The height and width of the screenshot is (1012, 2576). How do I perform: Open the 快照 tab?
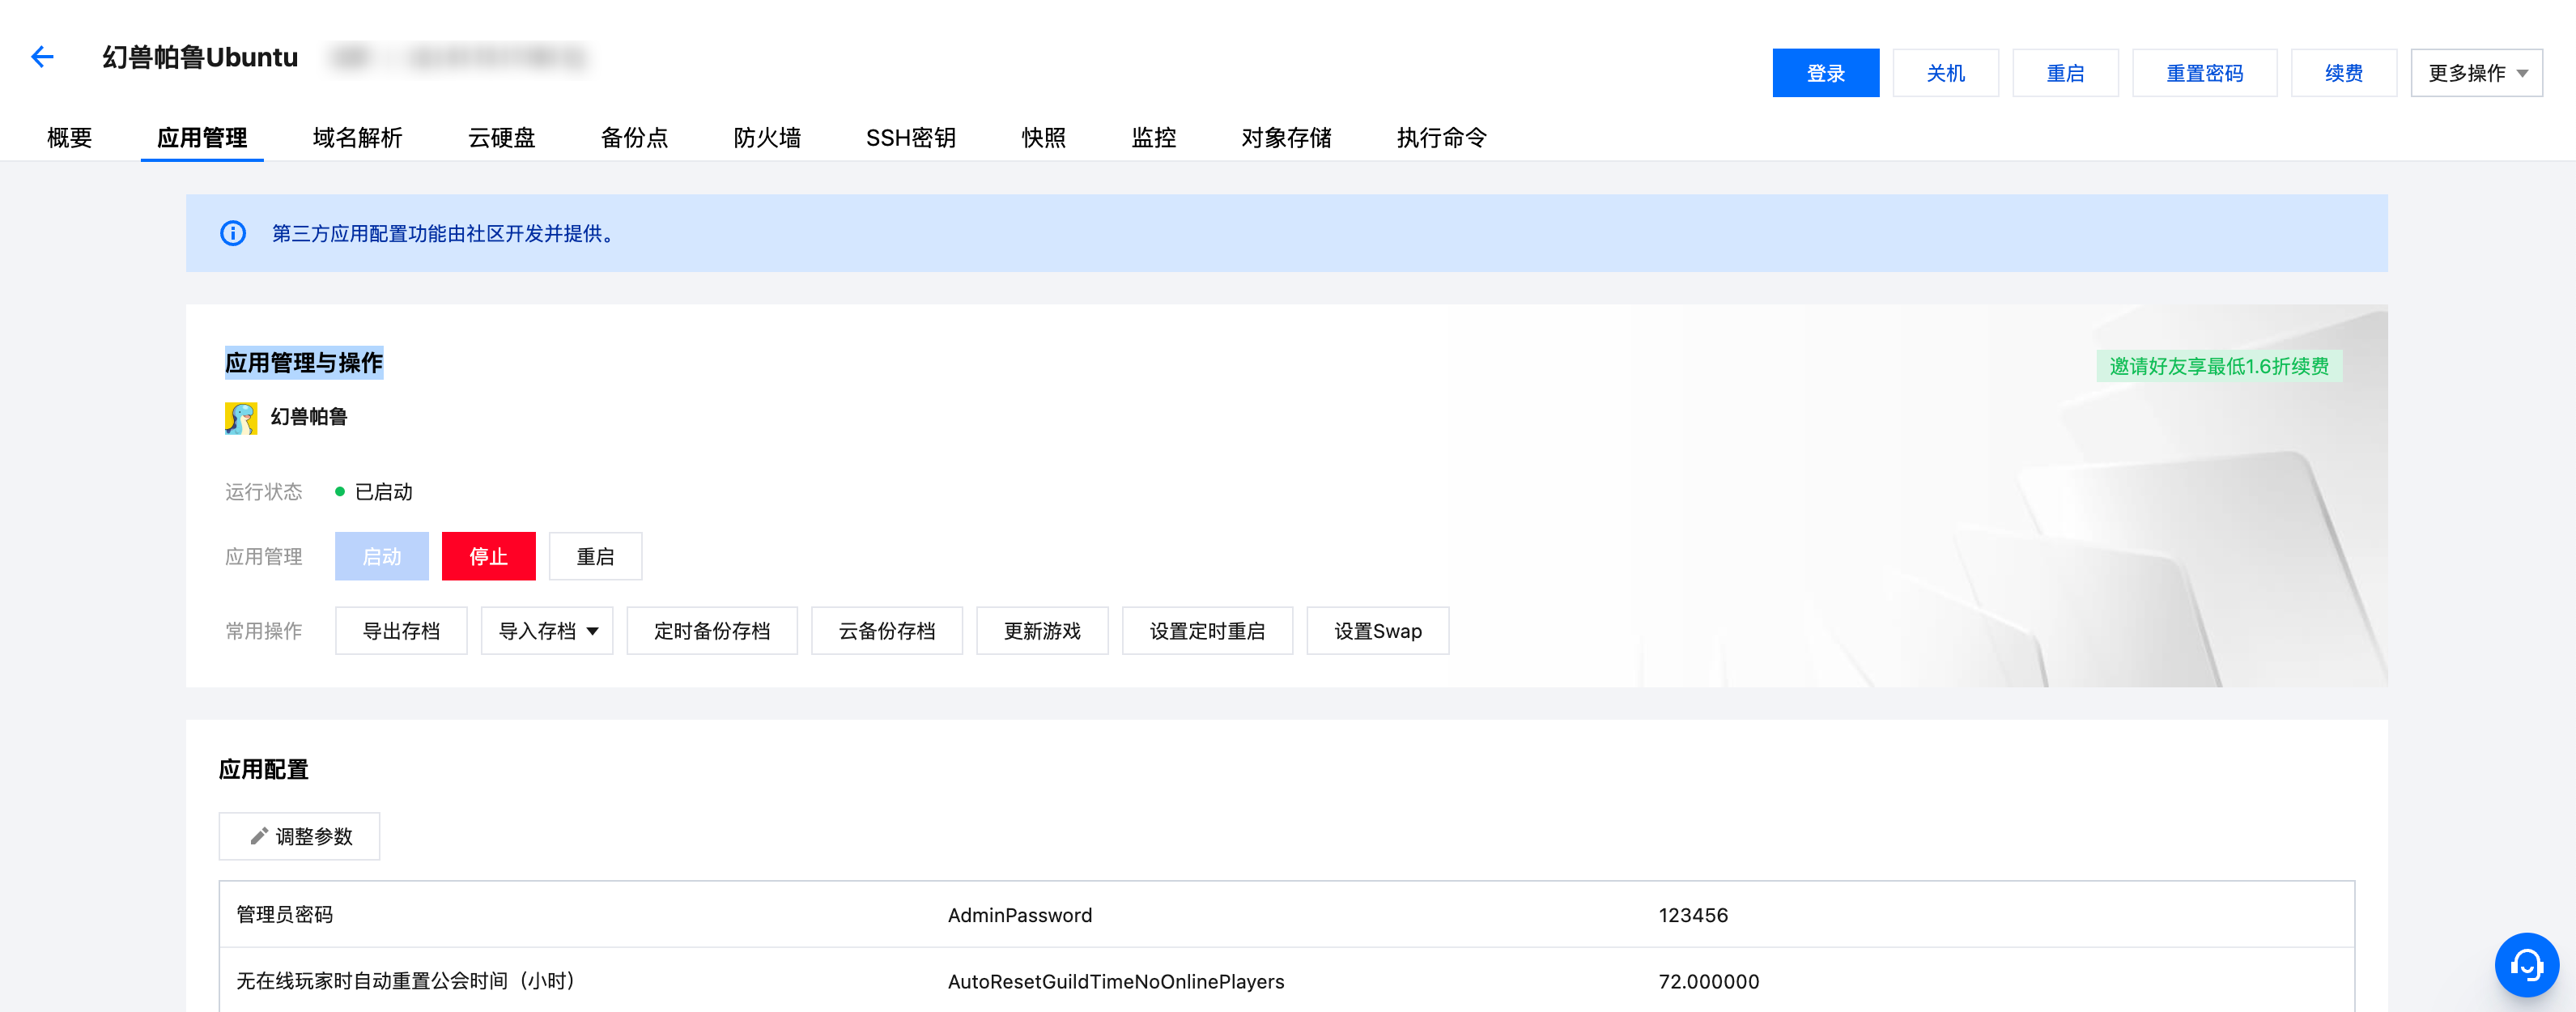(1043, 138)
